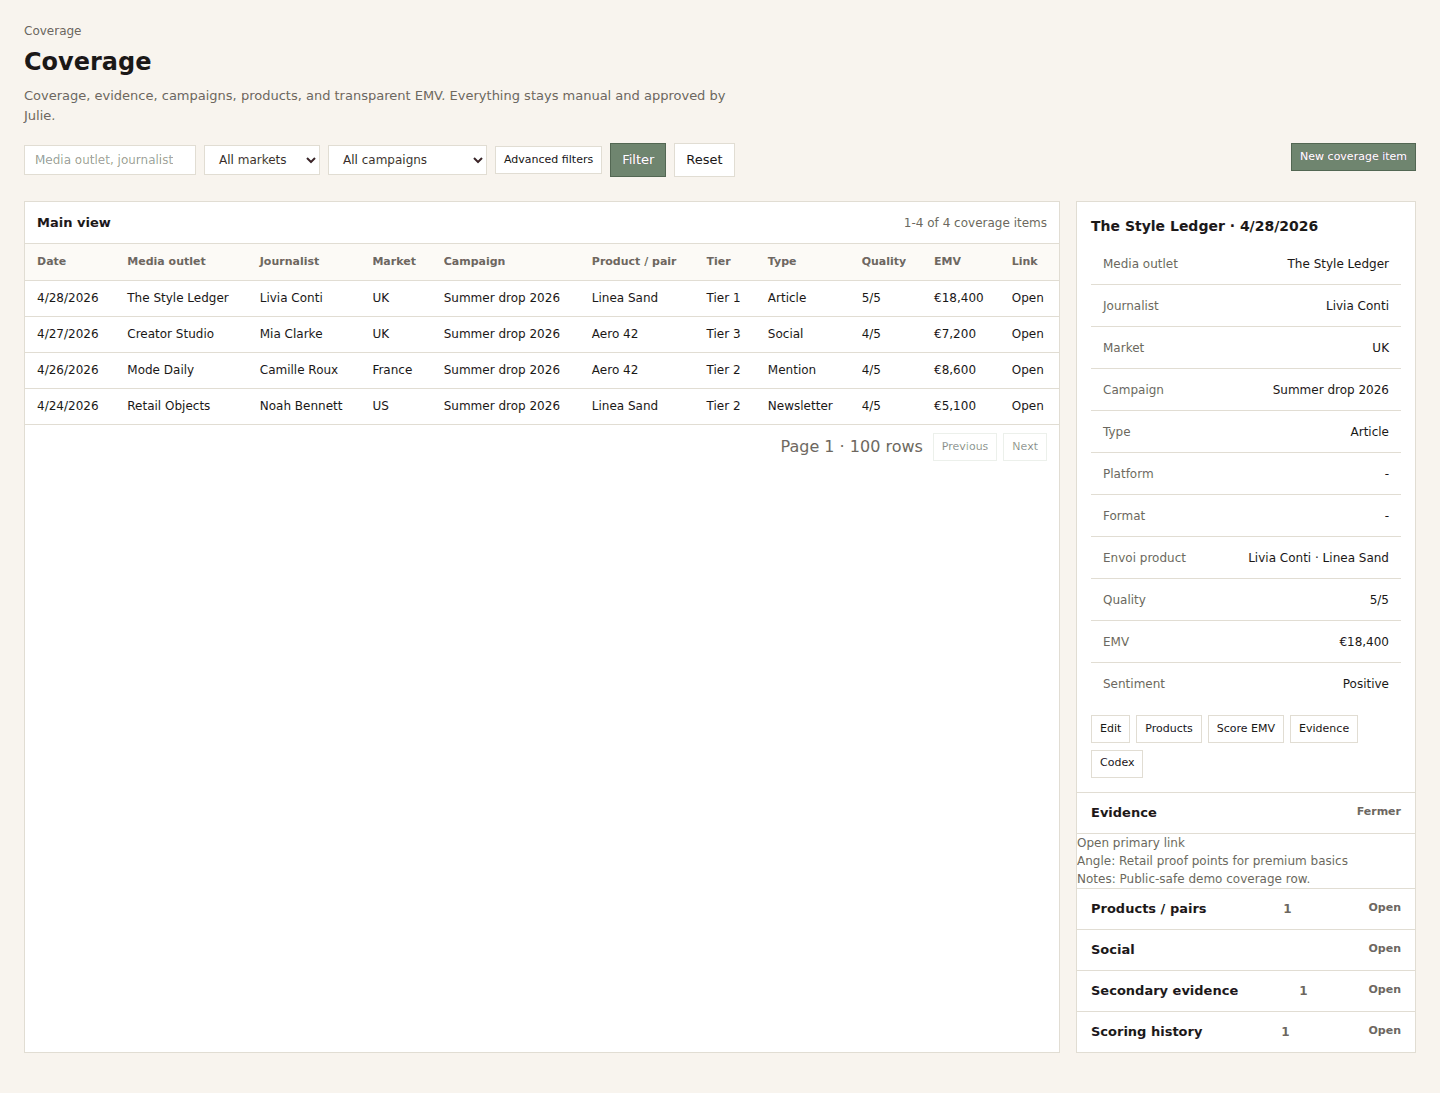
Task: Go to Next page of results
Action: pos(1025,447)
